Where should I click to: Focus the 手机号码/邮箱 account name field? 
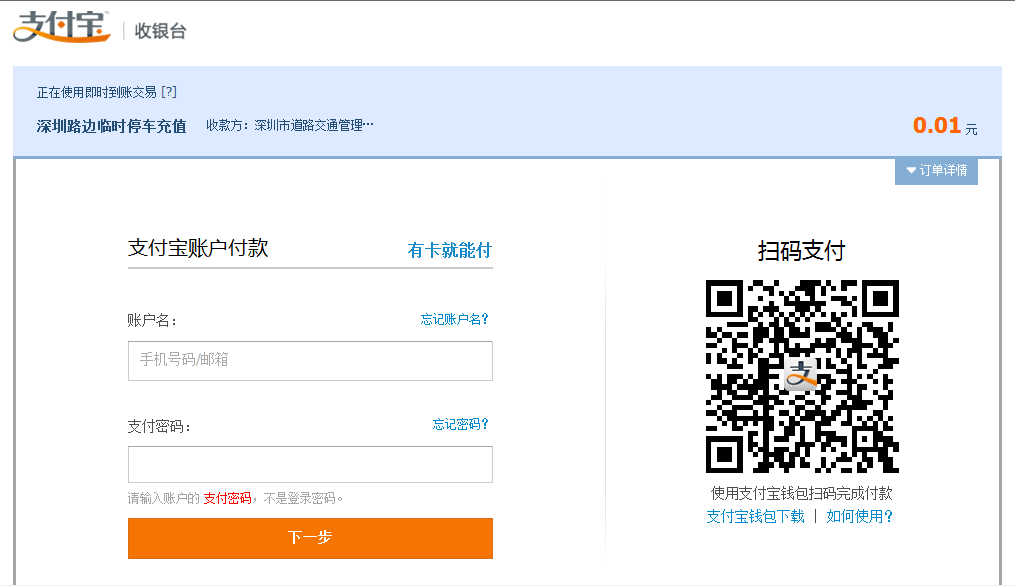pos(310,360)
